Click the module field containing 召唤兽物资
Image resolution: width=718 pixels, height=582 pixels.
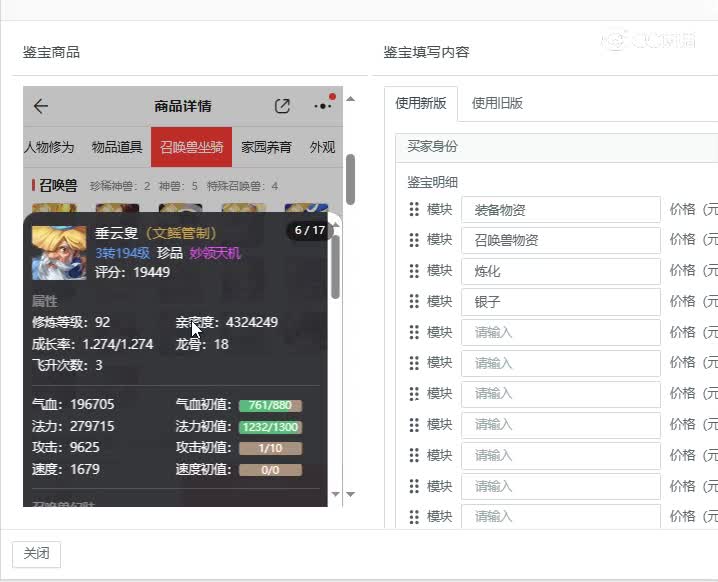(x=561, y=240)
